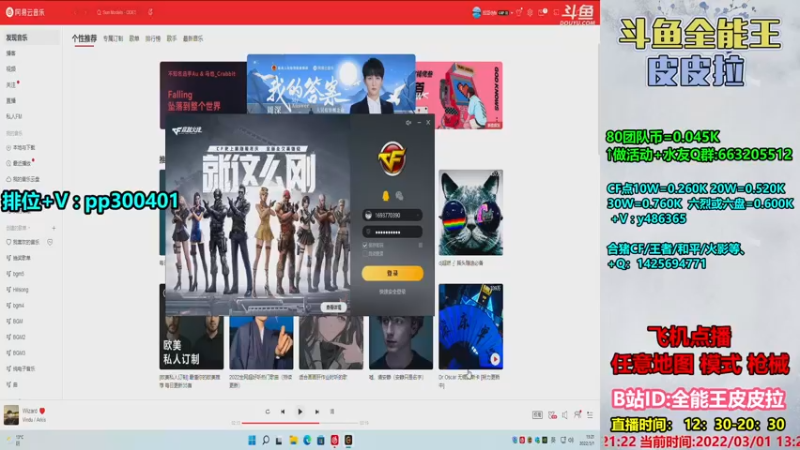
Task: Skip to next track
Action: 317,412
